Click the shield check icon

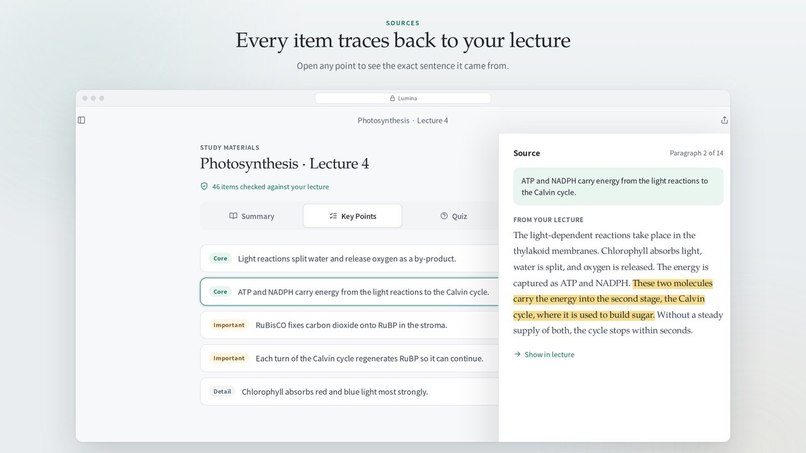point(204,187)
